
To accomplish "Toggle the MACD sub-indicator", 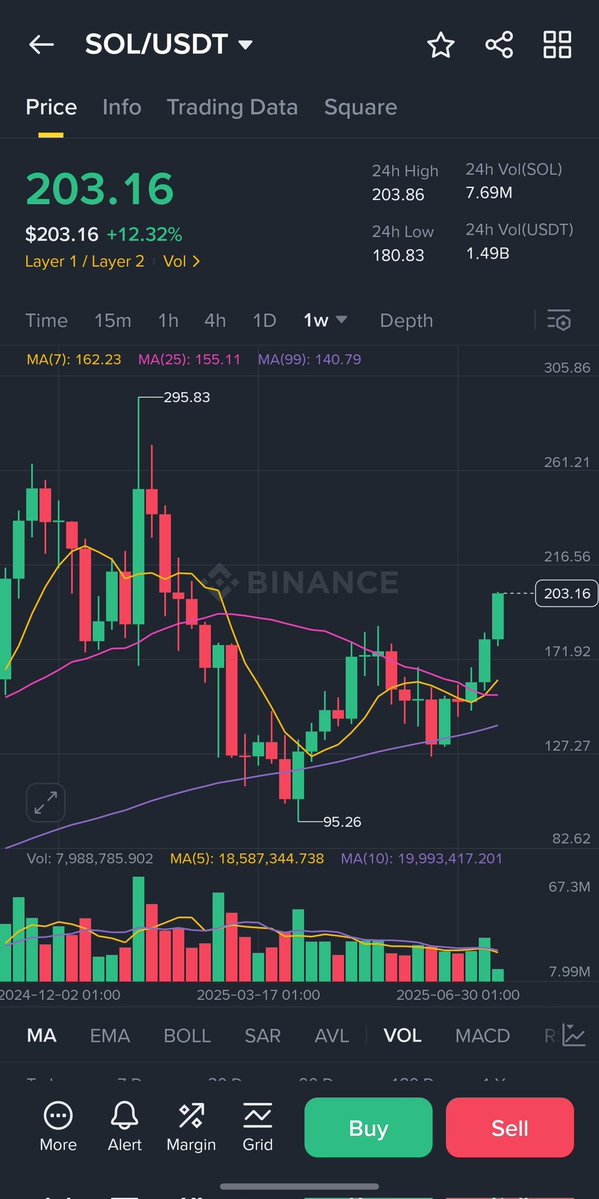I will 482,1035.
